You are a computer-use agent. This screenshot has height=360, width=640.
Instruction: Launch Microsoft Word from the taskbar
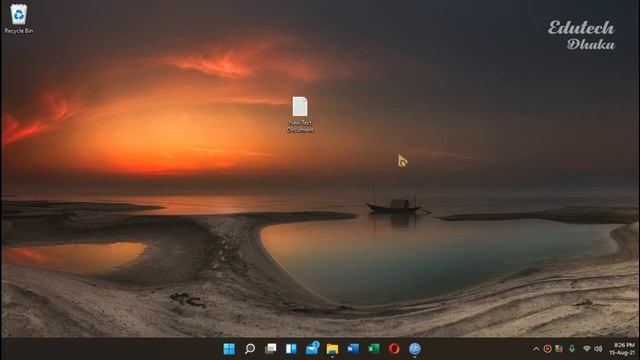353,349
